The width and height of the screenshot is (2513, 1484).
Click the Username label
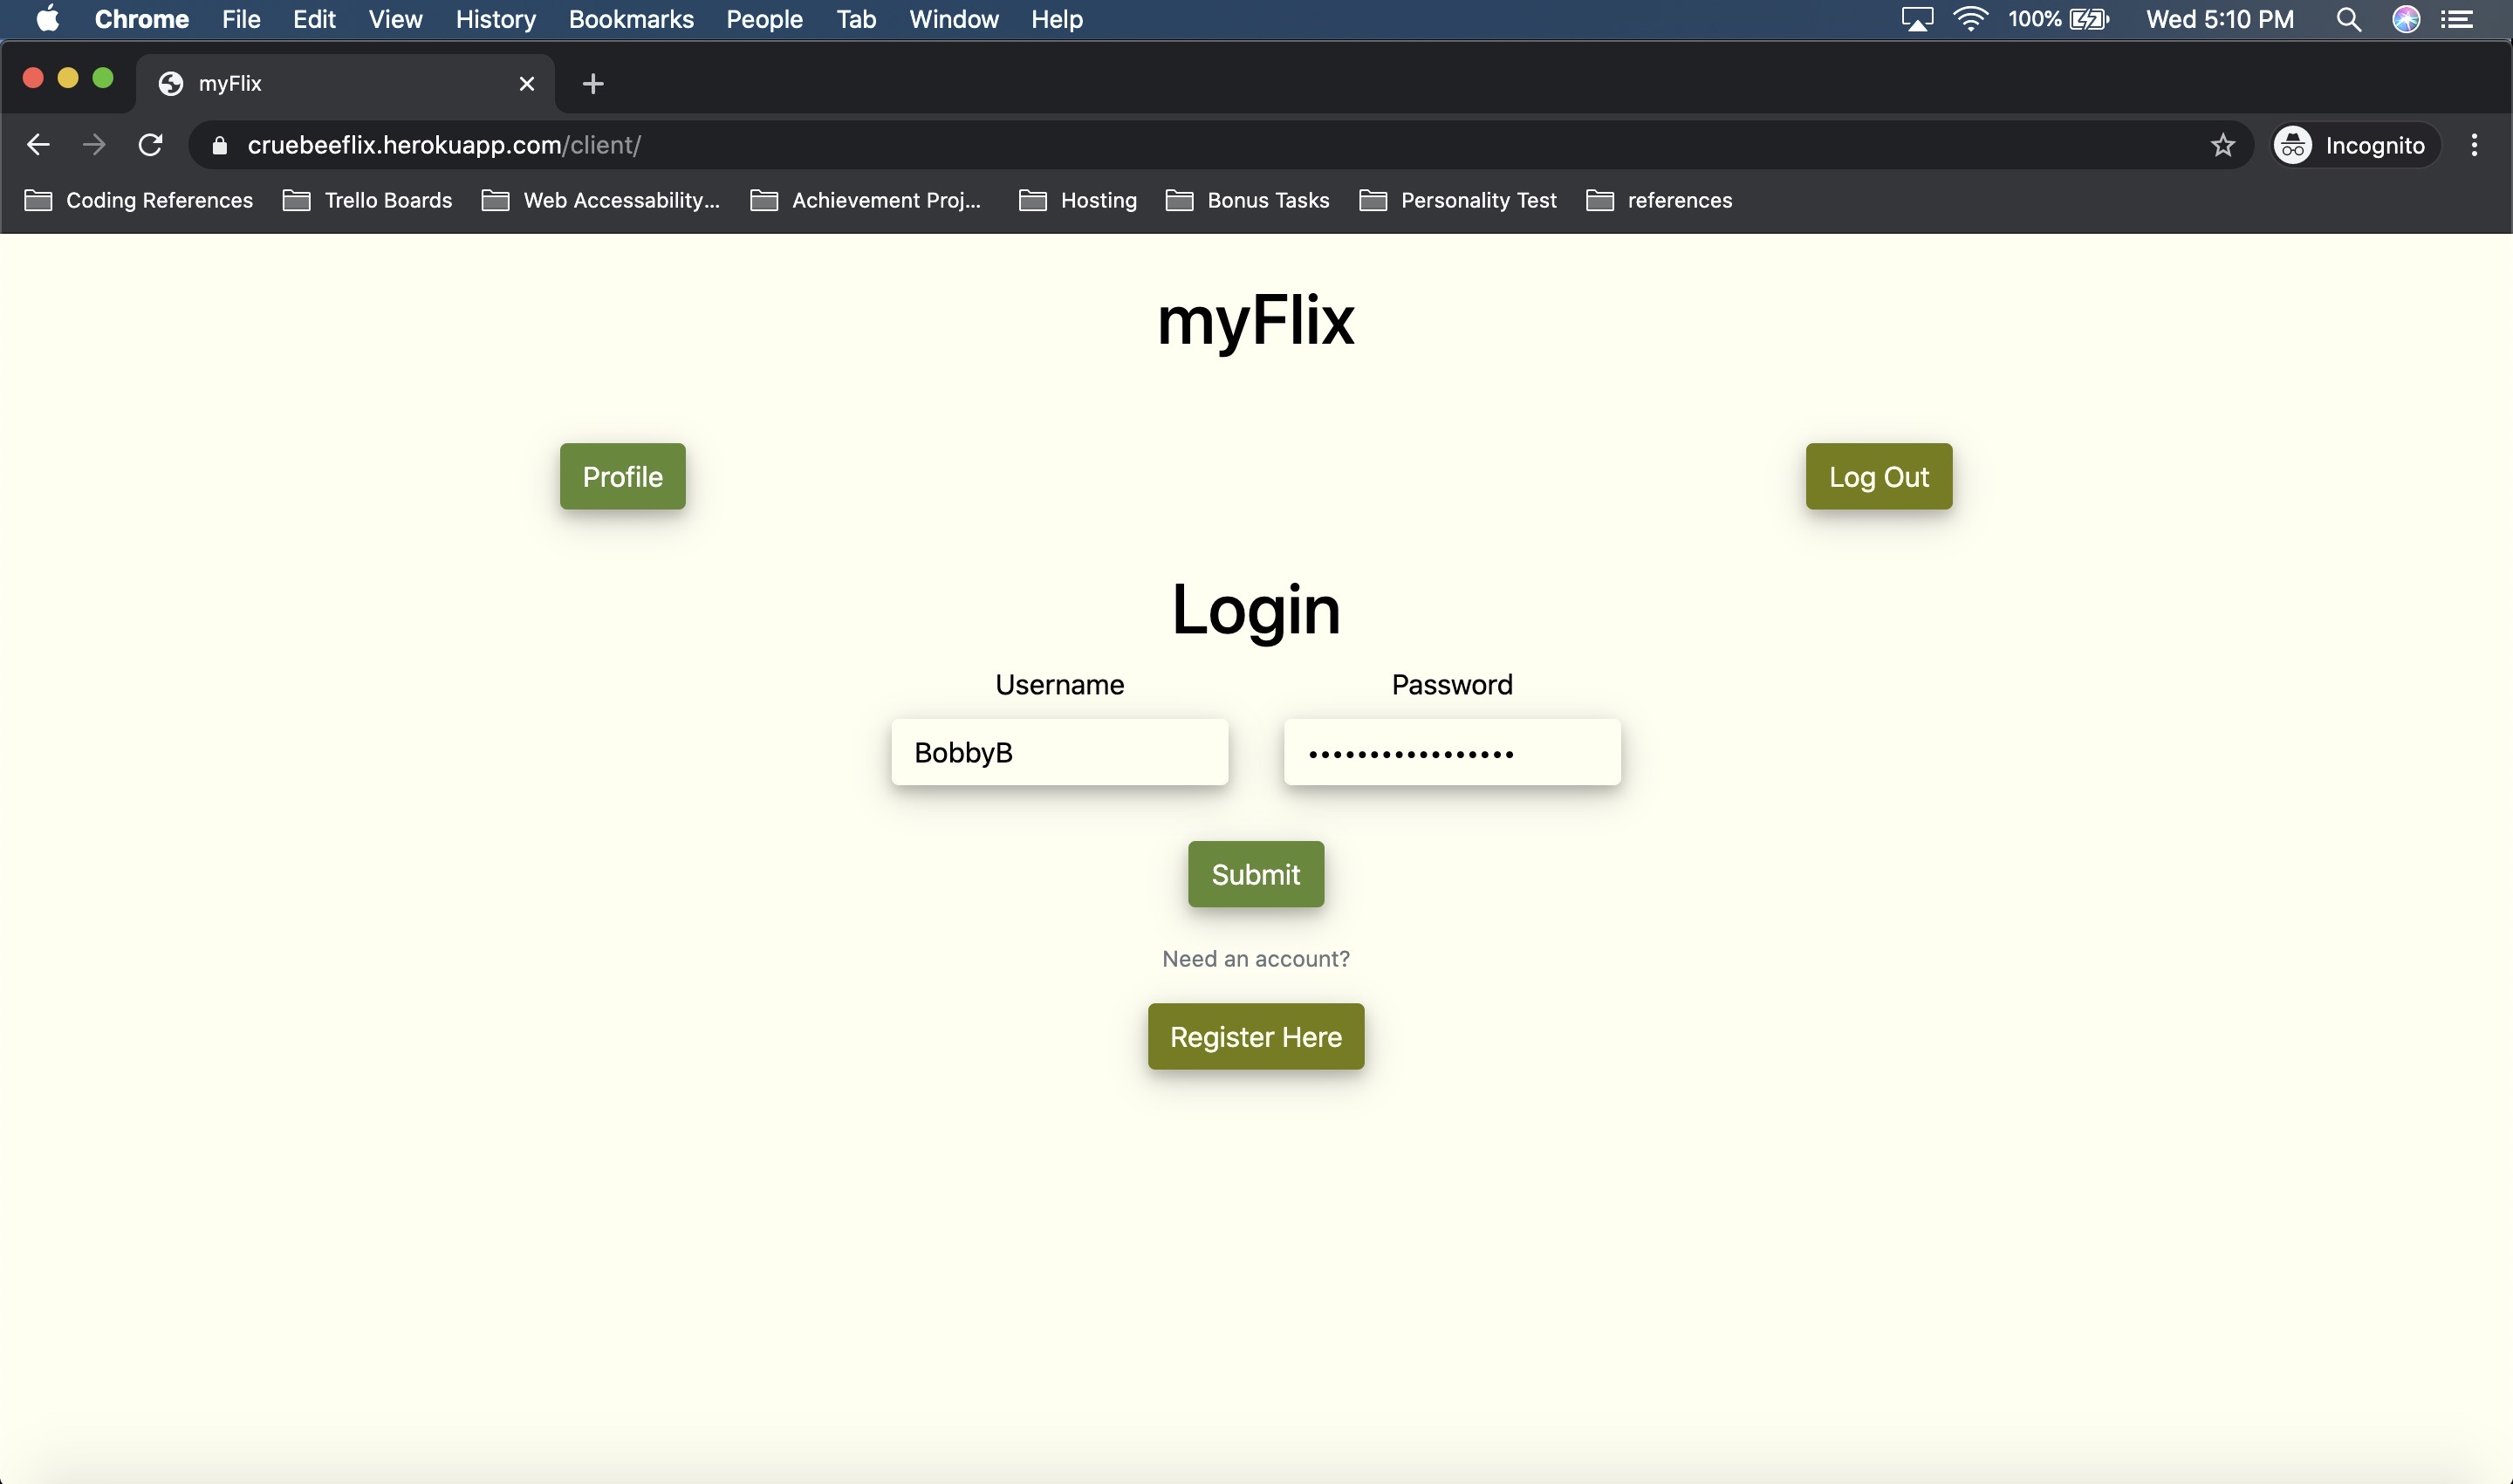pos(1059,685)
